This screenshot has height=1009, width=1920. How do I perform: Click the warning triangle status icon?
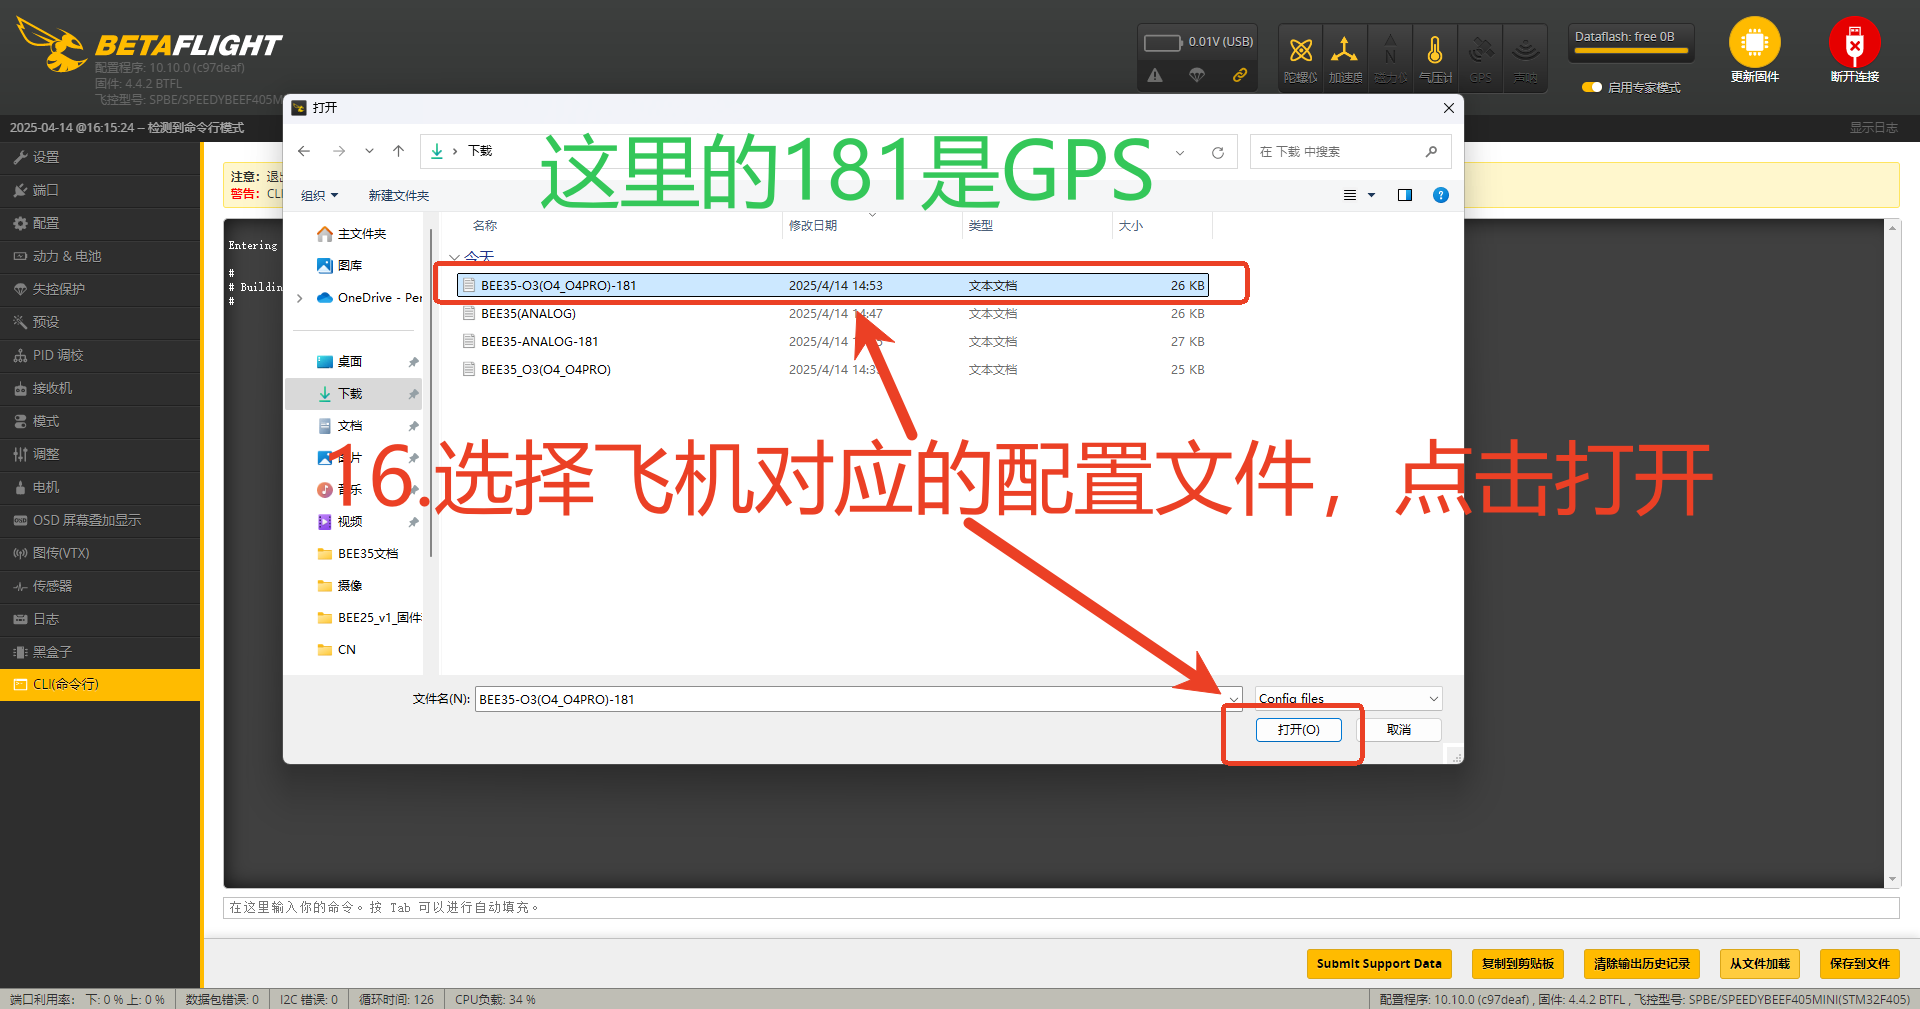tap(1155, 75)
